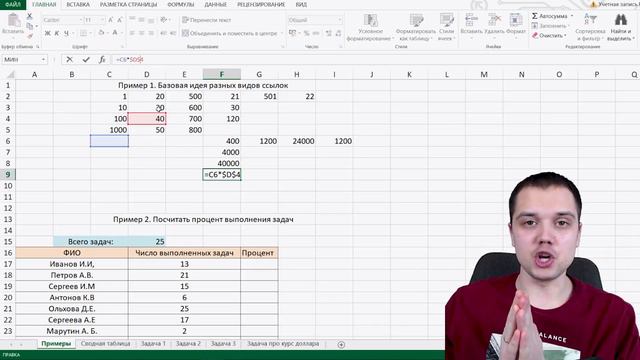
Task: Switch to the ВИД ribbon tab
Action: point(301,4)
